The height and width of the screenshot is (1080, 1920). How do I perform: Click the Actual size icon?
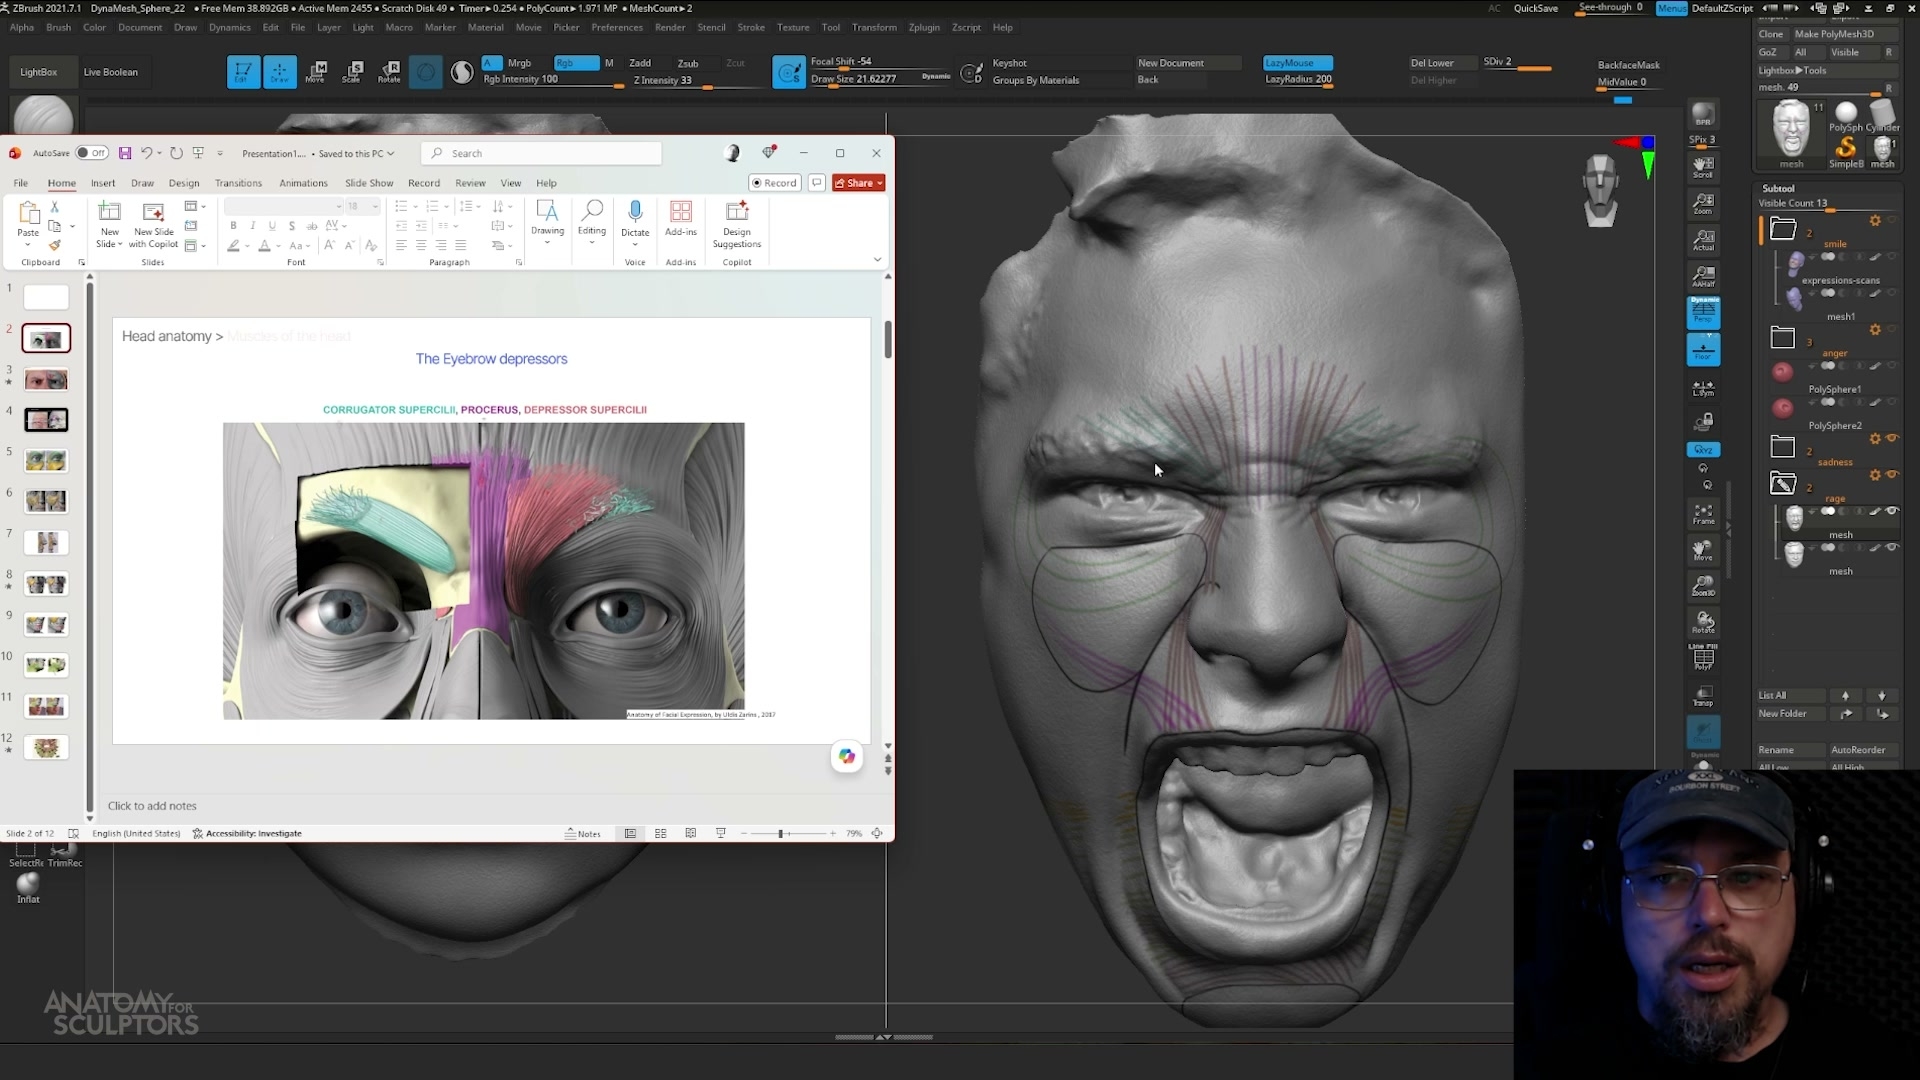click(x=1703, y=240)
